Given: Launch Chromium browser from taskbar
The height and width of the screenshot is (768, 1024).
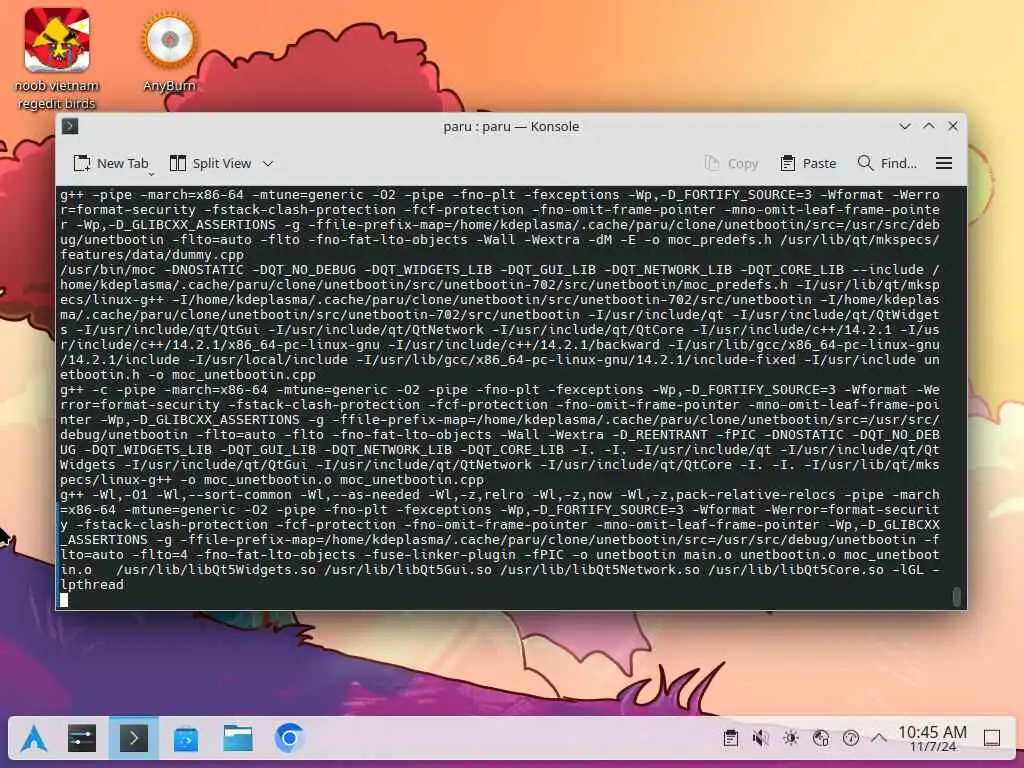Looking at the screenshot, I should pos(289,739).
